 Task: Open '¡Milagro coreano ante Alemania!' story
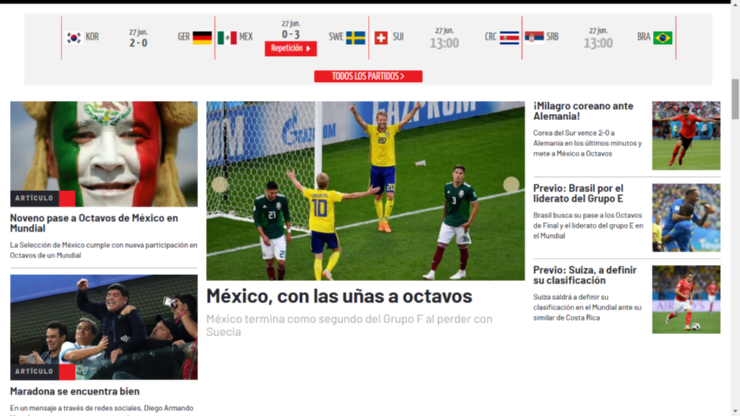tap(583, 110)
